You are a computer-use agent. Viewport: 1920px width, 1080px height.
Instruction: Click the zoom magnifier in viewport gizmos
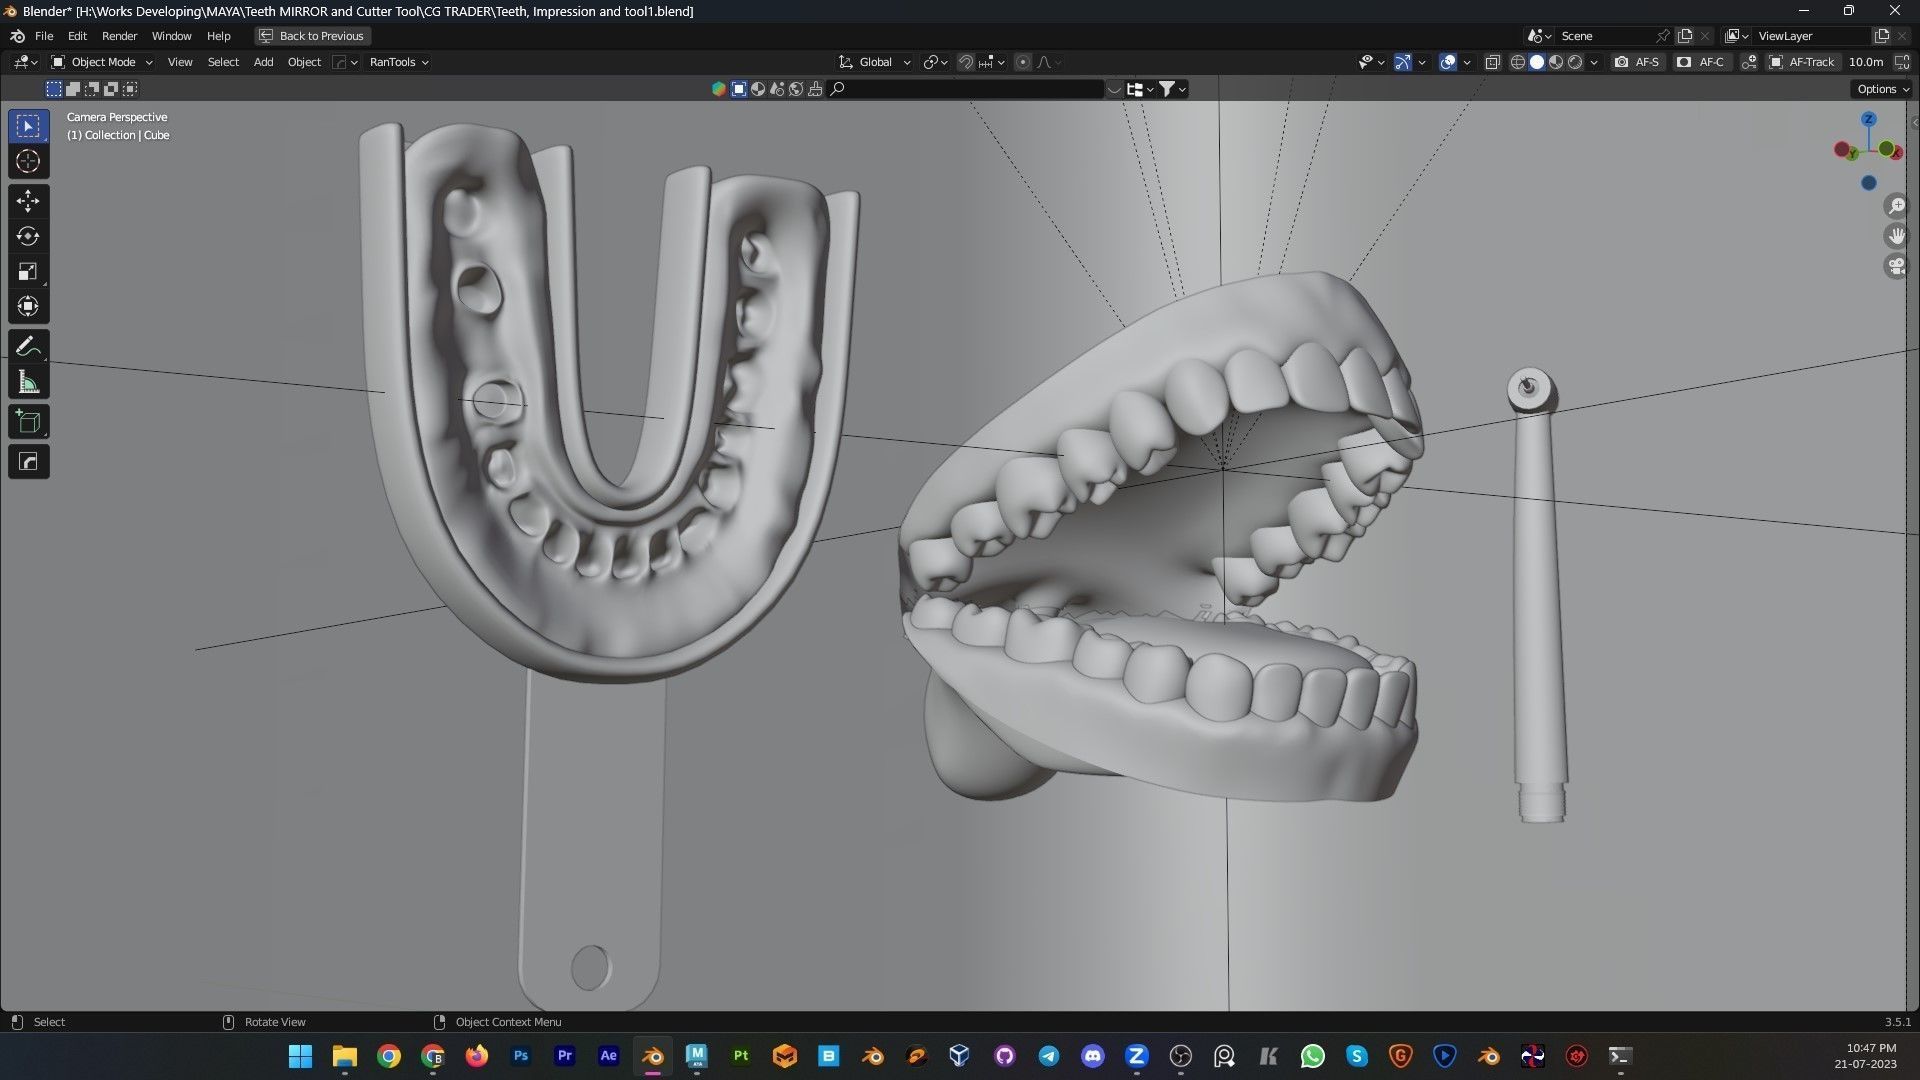(x=1896, y=206)
